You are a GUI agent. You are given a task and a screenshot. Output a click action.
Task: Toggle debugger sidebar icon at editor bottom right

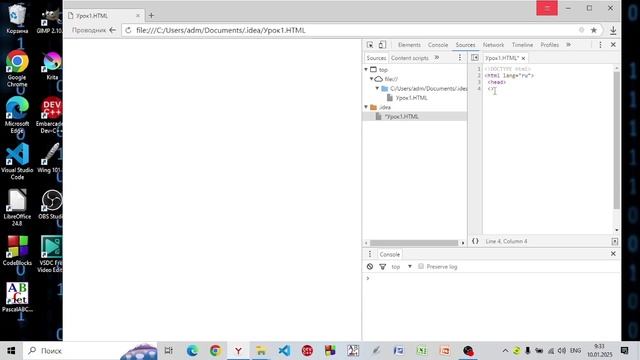(615, 241)
